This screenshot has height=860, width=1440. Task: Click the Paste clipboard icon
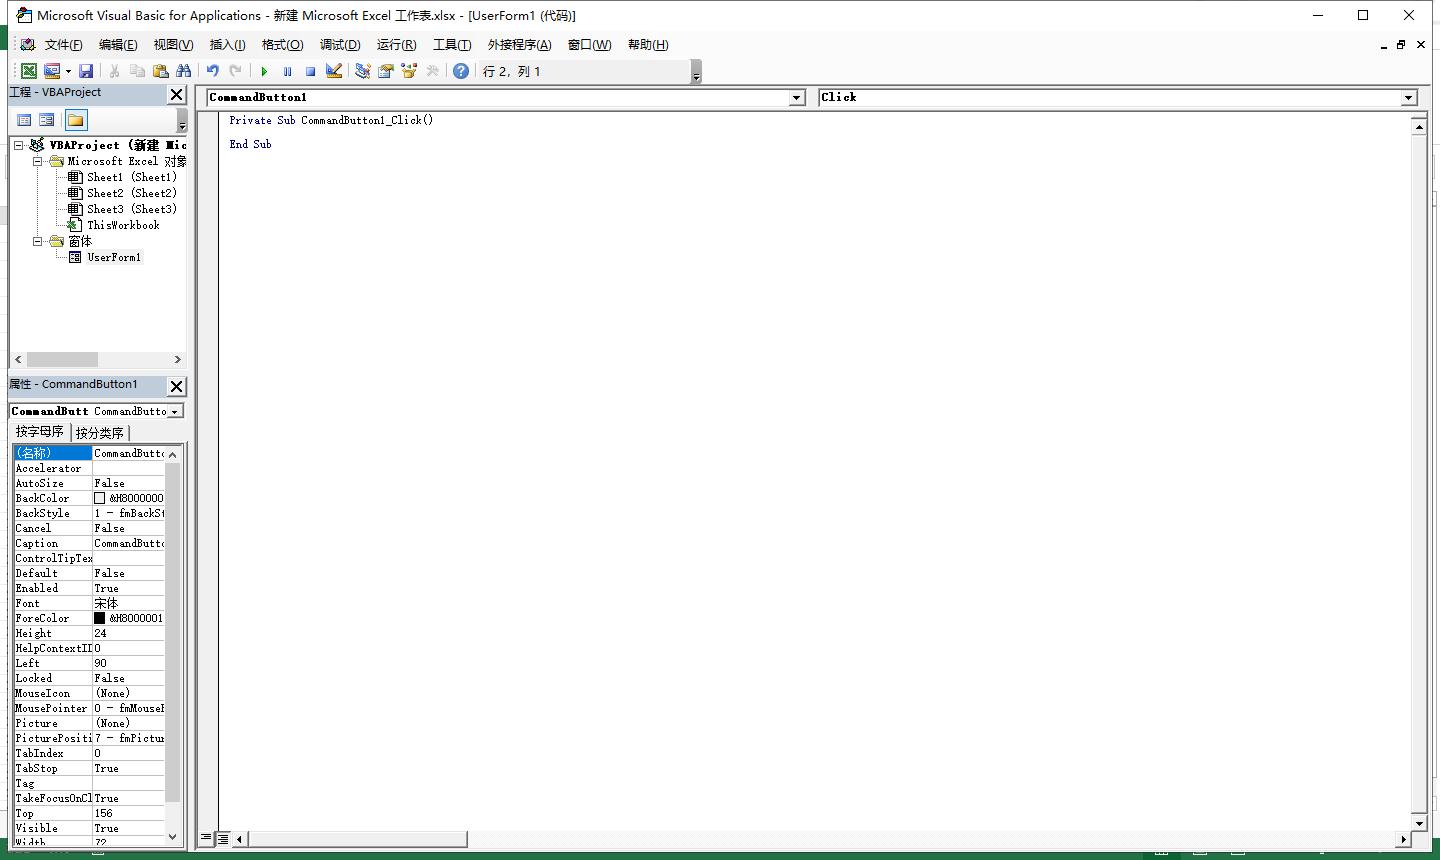click(x=160, y=71)
